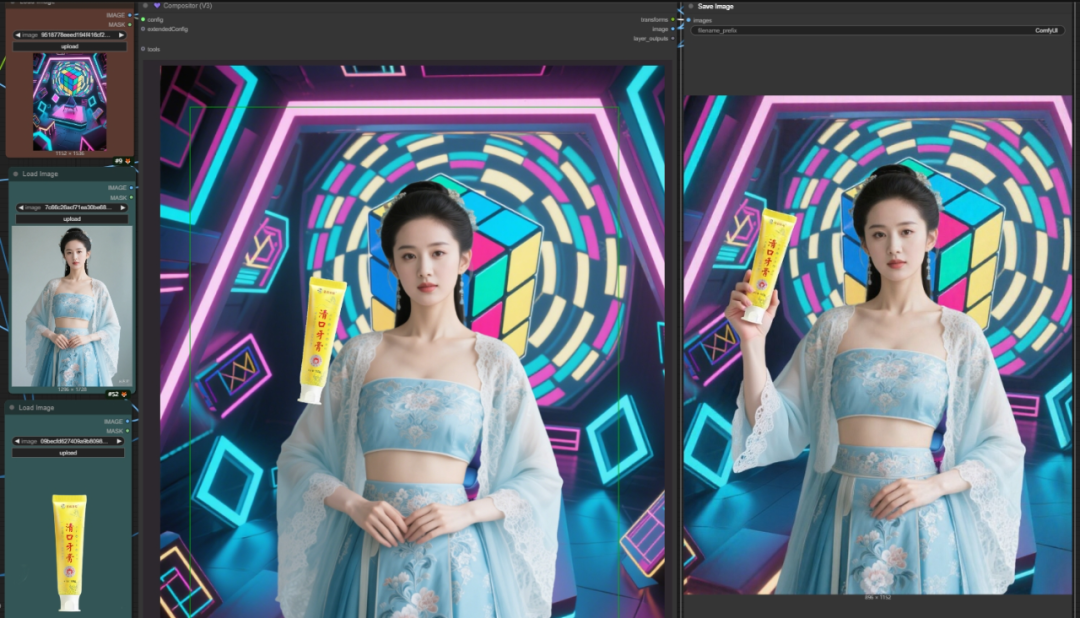Click the 1152 × 1536 dimension label
The width and height of the screenshot is (1080, 618).
coord(70,154)
